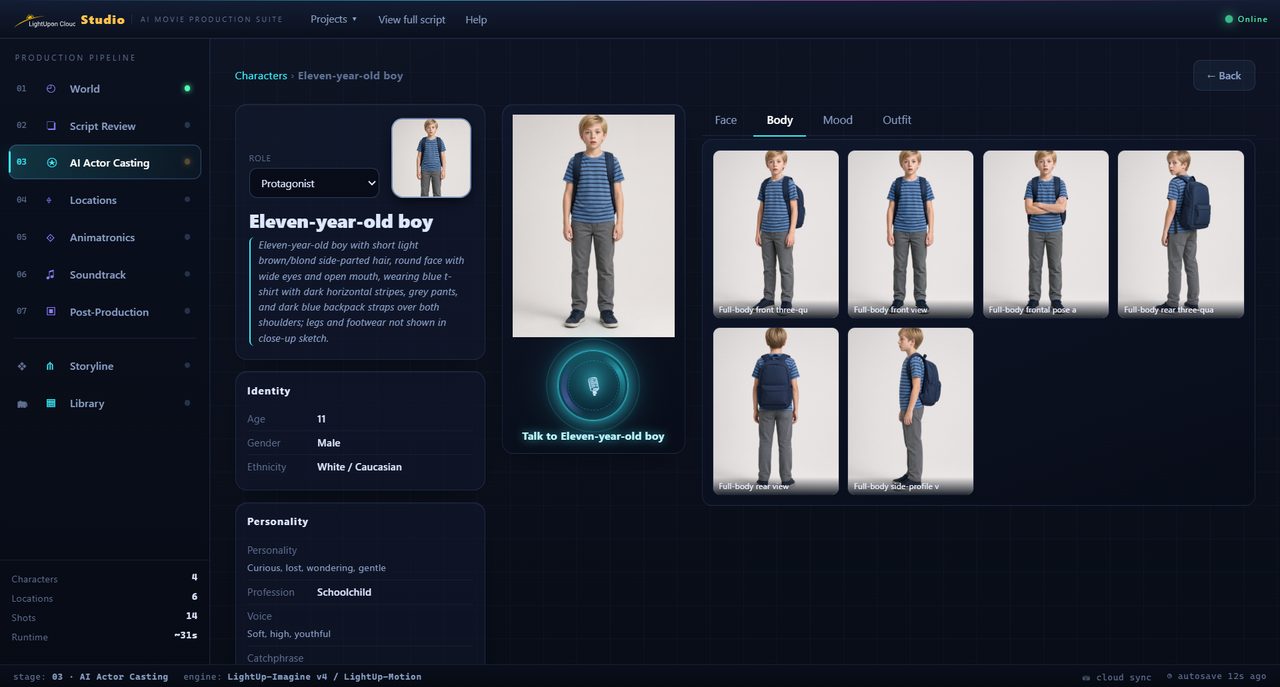Click the Storyline sidebar icon
The width and height of the screenshot is (1280, 687).
(51, 367)
